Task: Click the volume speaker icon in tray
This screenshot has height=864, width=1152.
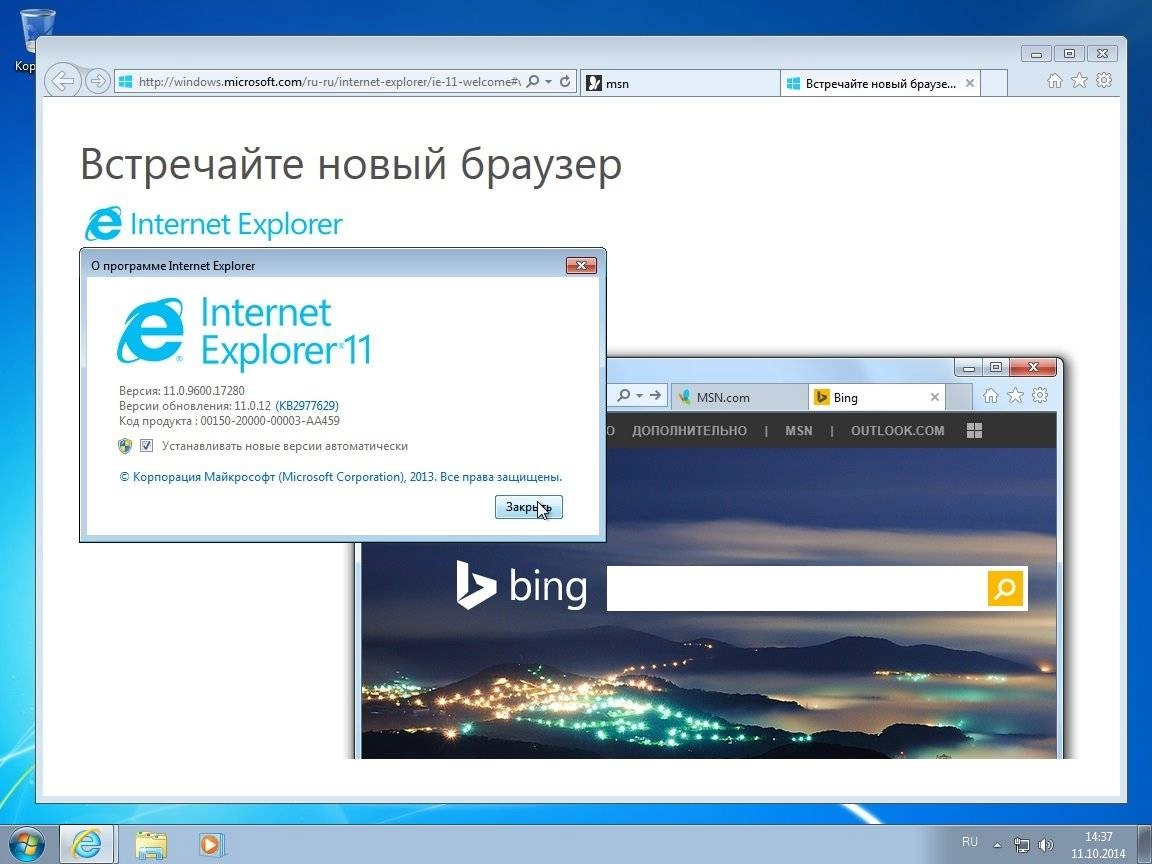Action: pos(1045,845)
